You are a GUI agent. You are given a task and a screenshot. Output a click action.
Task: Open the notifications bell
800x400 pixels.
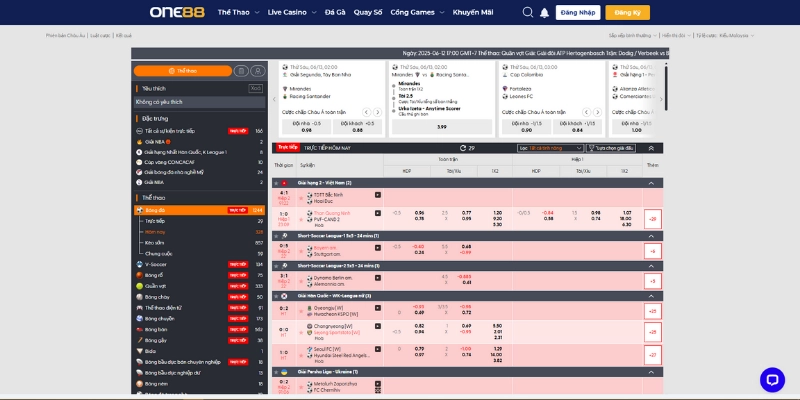[544, 13]
